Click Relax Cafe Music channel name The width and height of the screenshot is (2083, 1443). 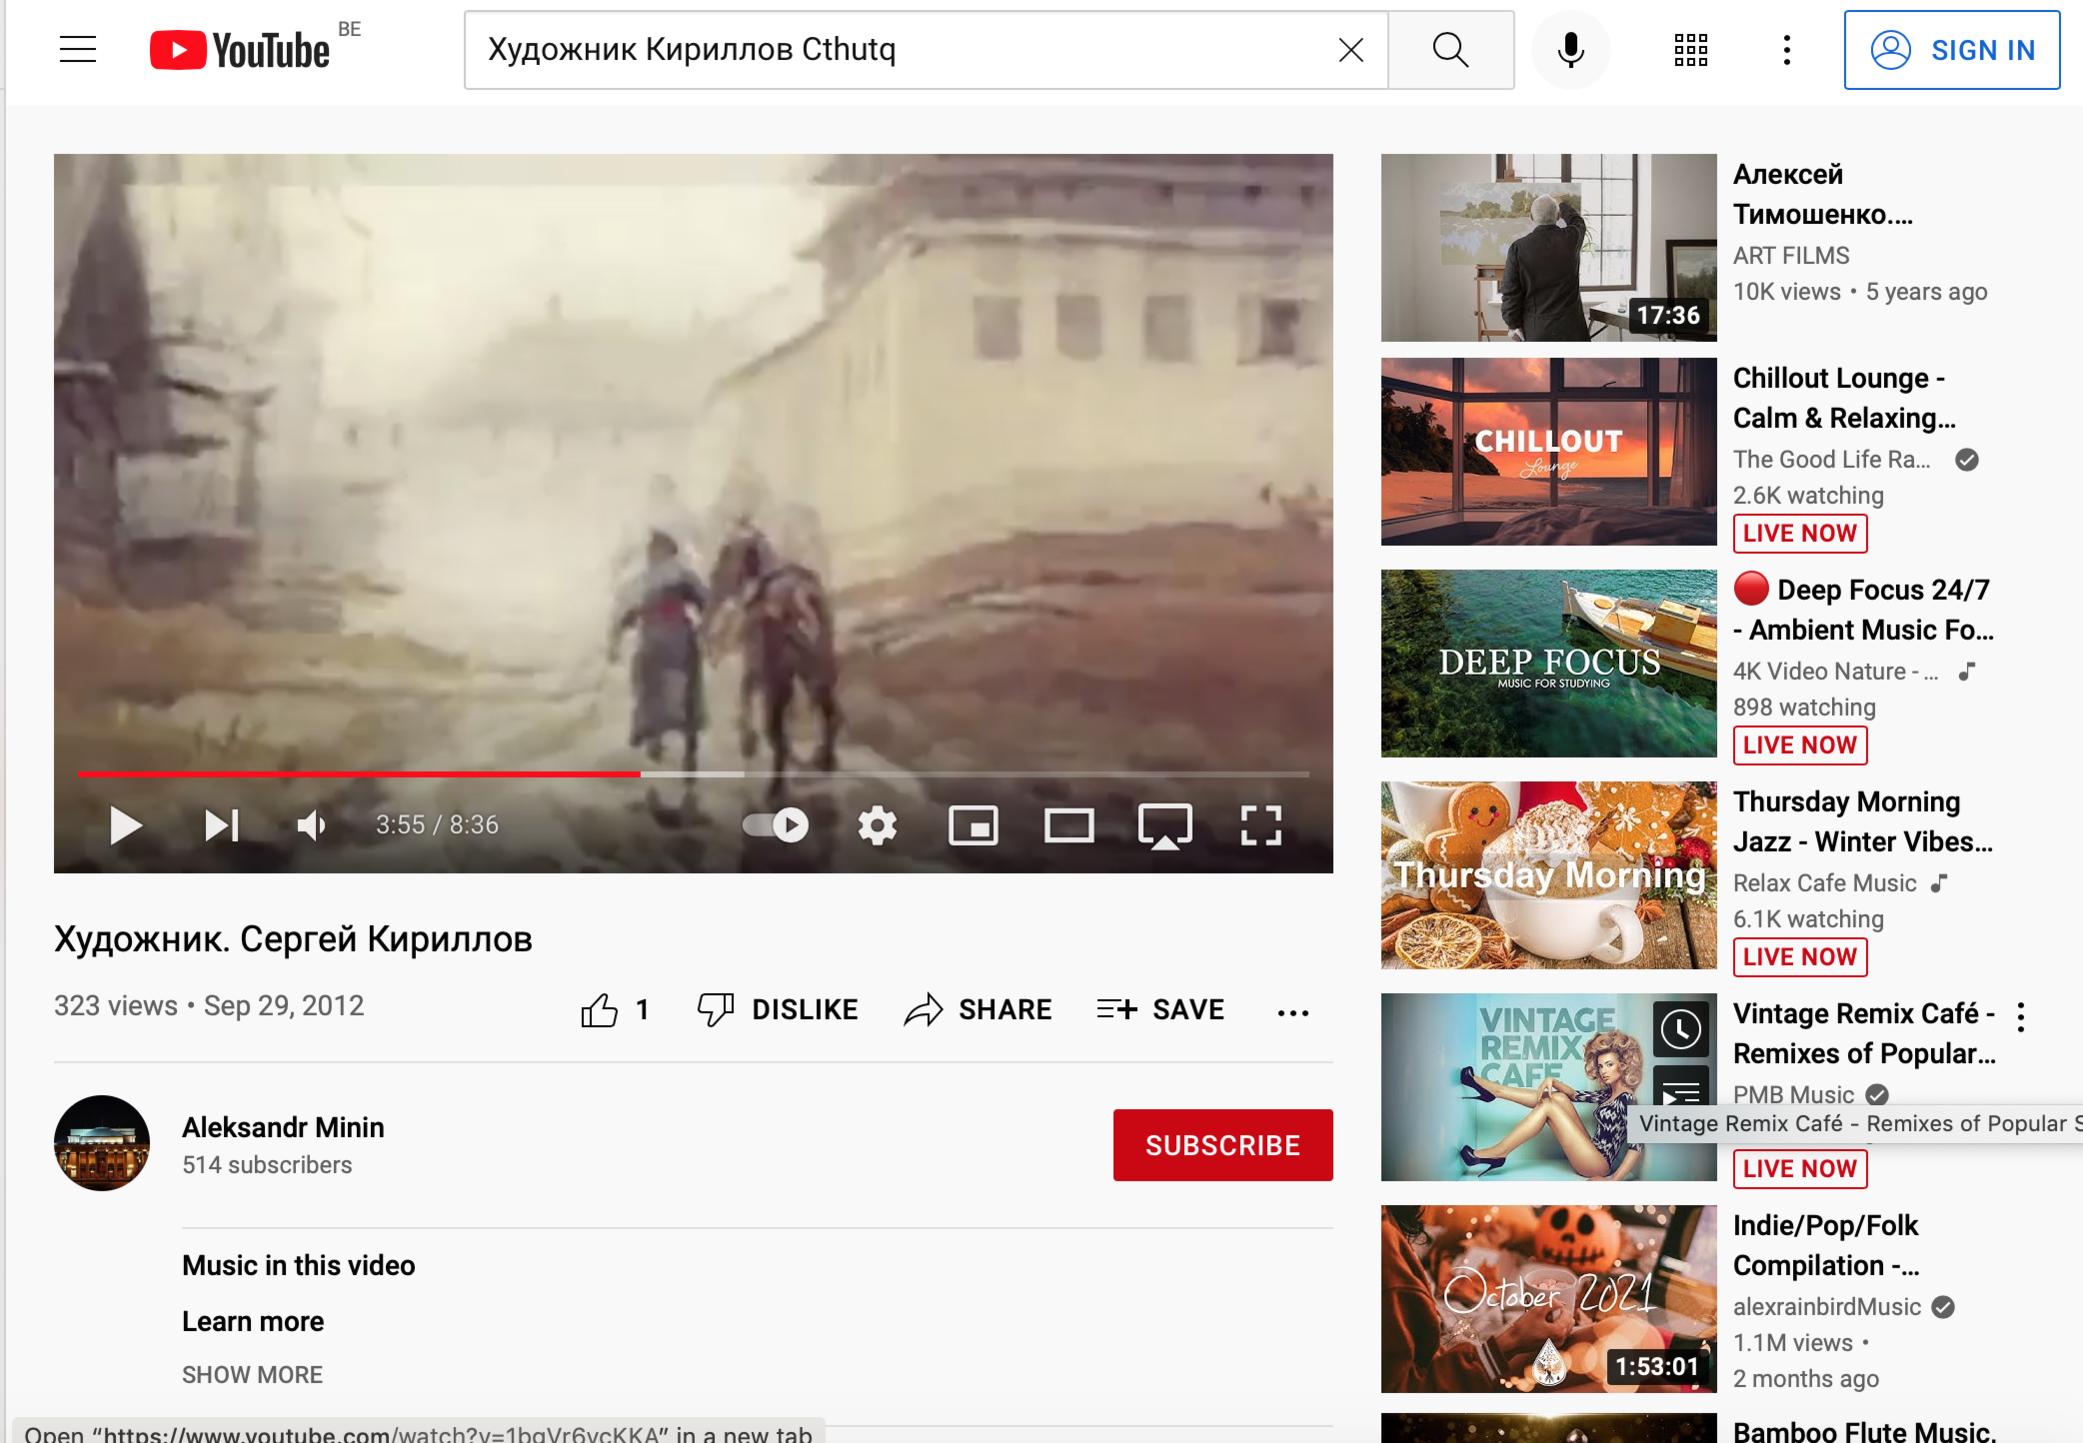[1825, 883]
